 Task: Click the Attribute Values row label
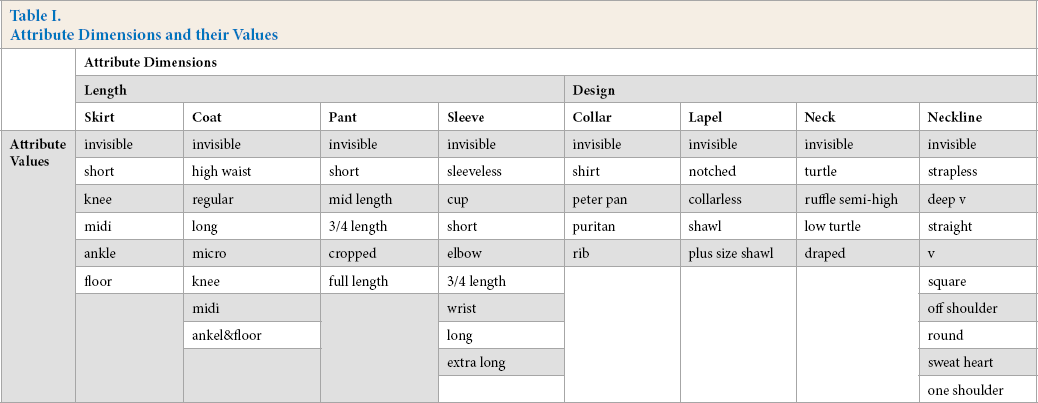(x=38, y=152)
